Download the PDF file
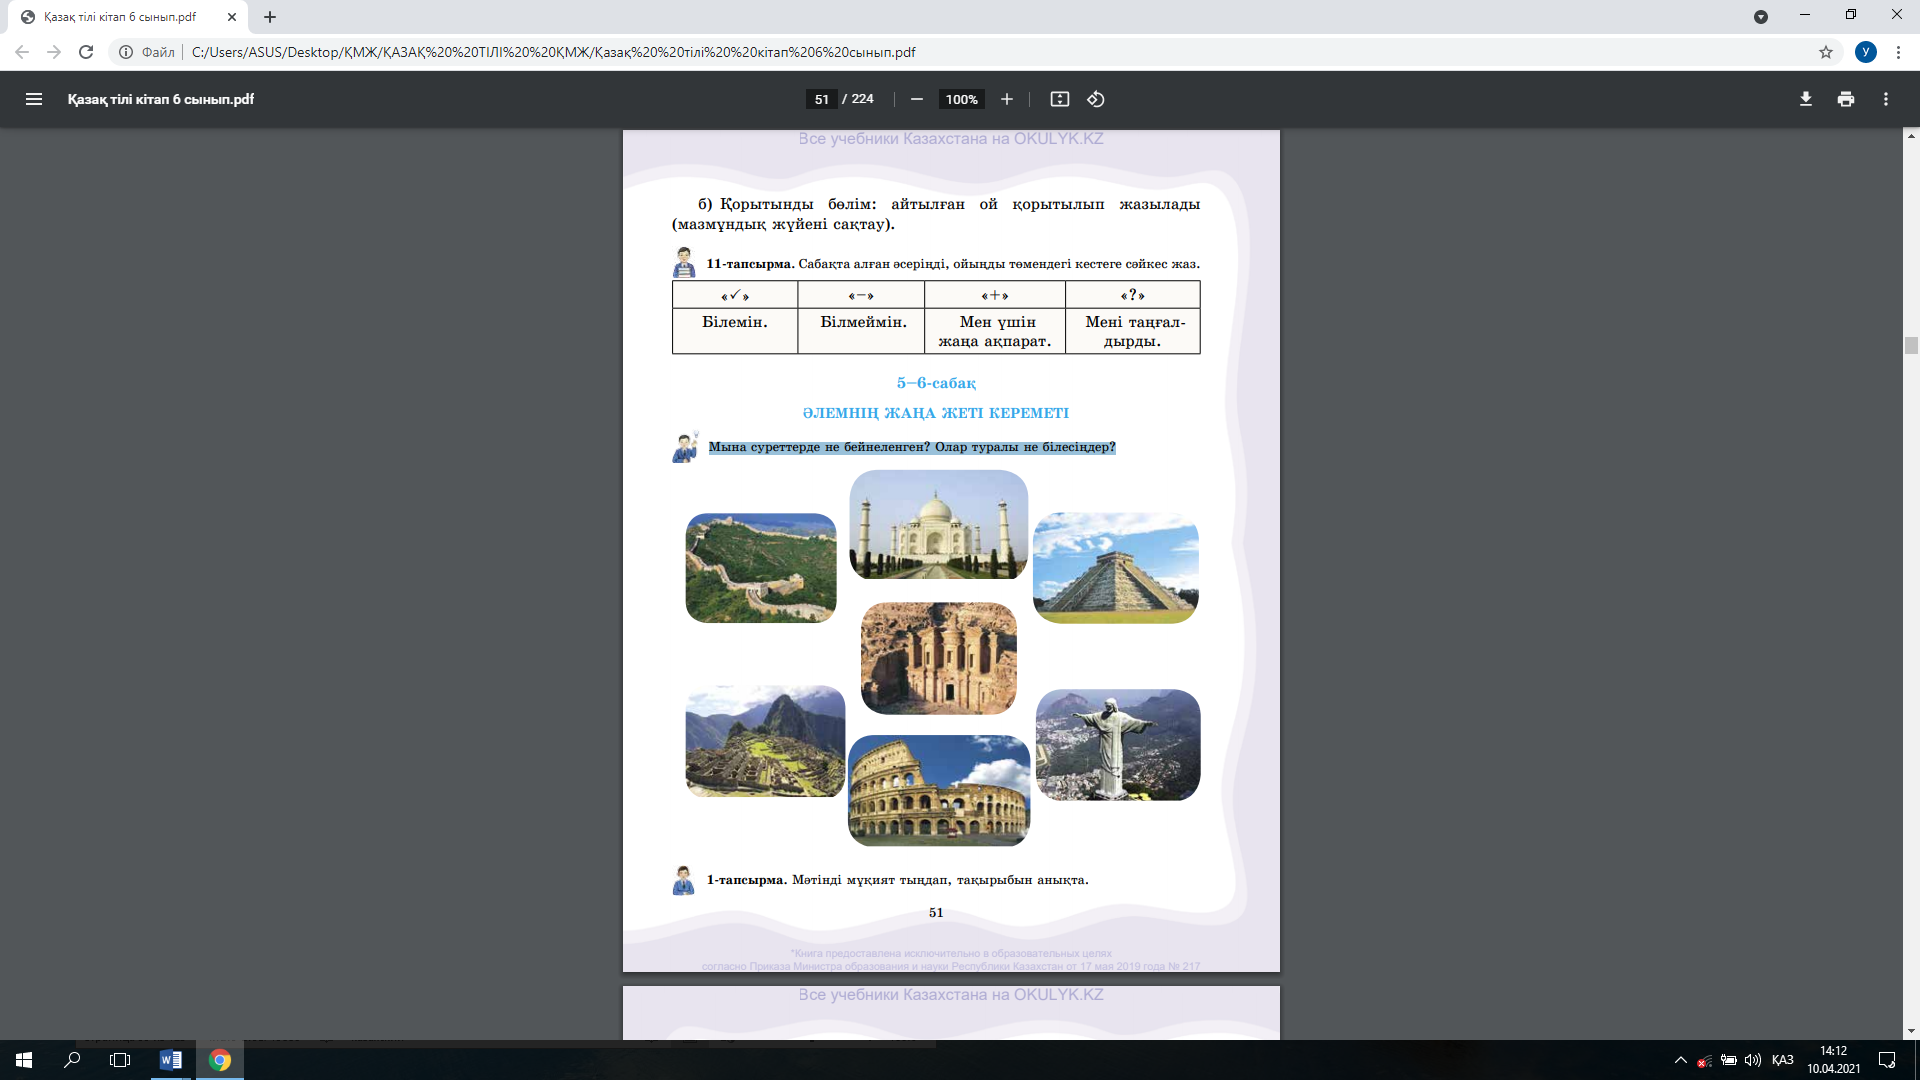Screen dimensions: 1920x1080 pos(1806,99)
